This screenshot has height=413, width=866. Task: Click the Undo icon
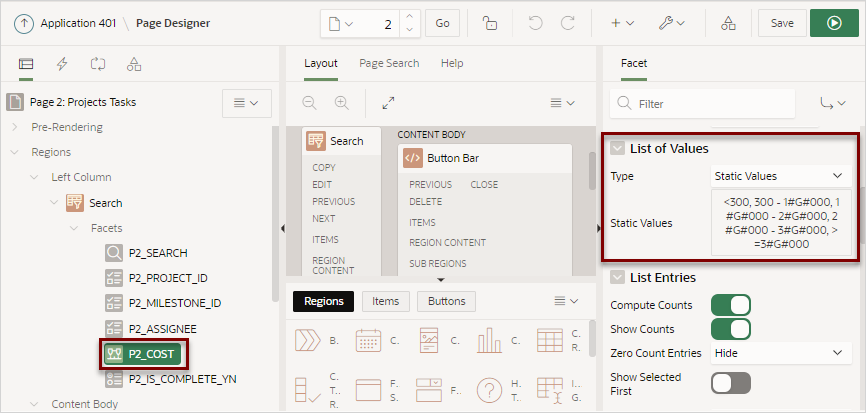(535, 23)
